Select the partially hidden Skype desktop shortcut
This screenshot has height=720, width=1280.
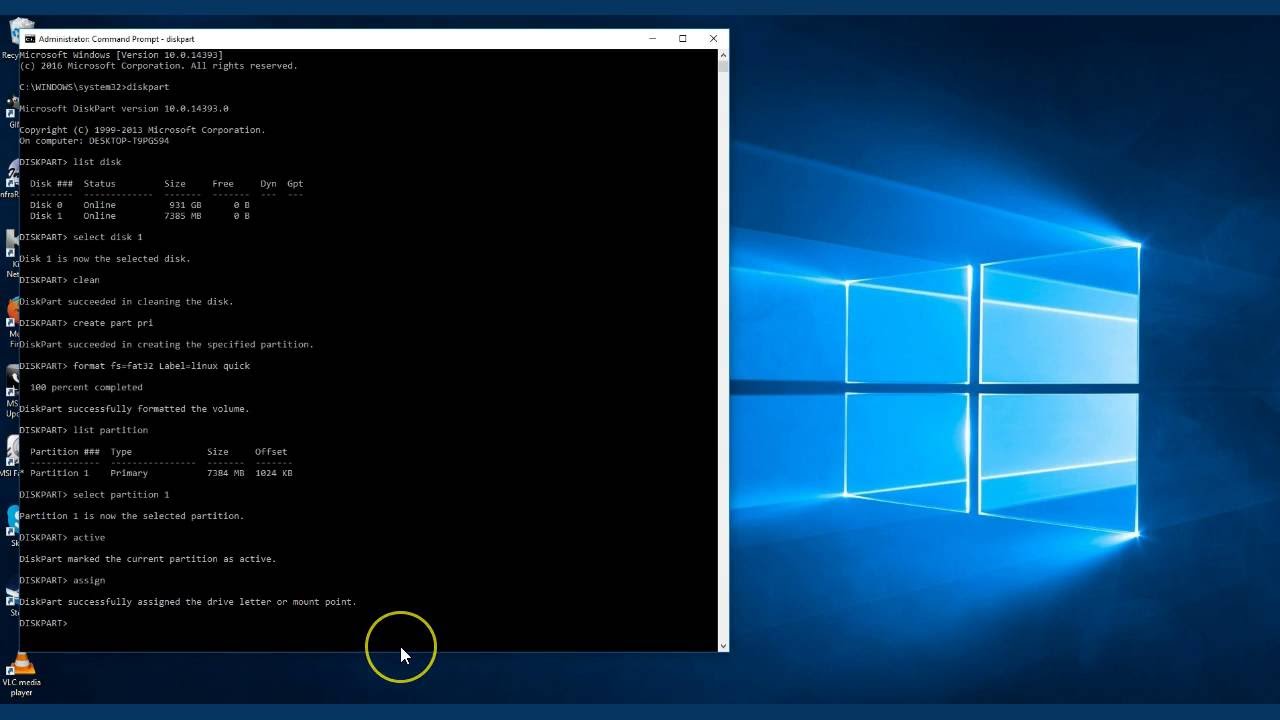[x=10, y=525]
